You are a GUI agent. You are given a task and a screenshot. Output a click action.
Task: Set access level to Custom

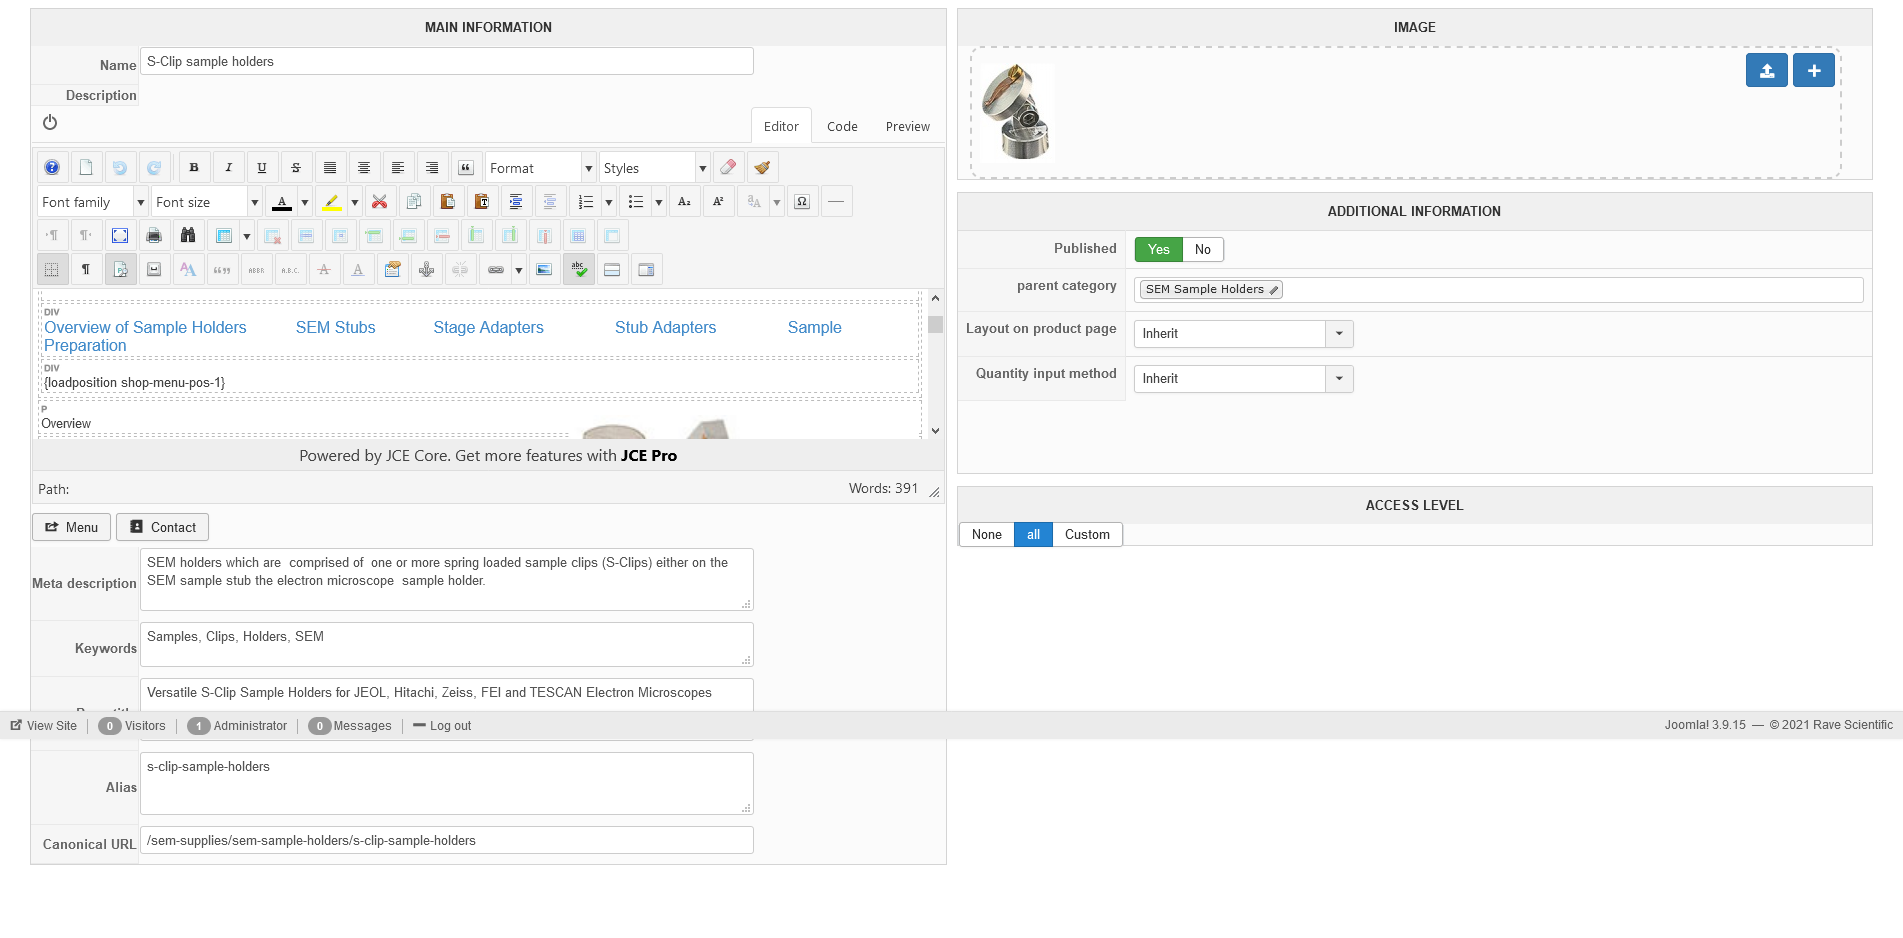pyautogui.click(x=1087, y=535)
